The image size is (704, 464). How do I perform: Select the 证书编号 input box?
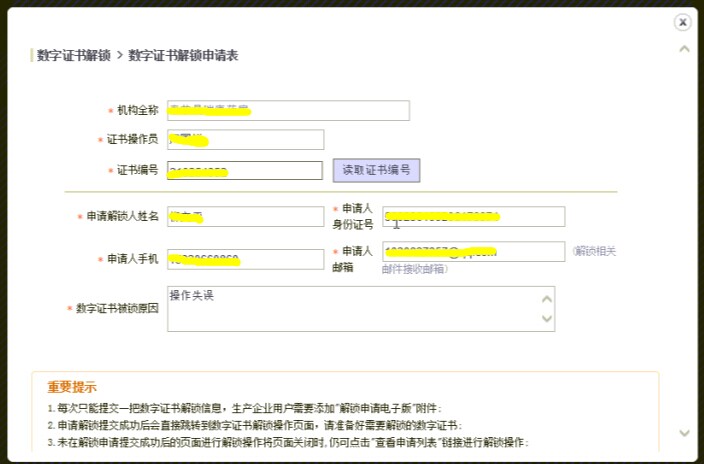point(245,171)
